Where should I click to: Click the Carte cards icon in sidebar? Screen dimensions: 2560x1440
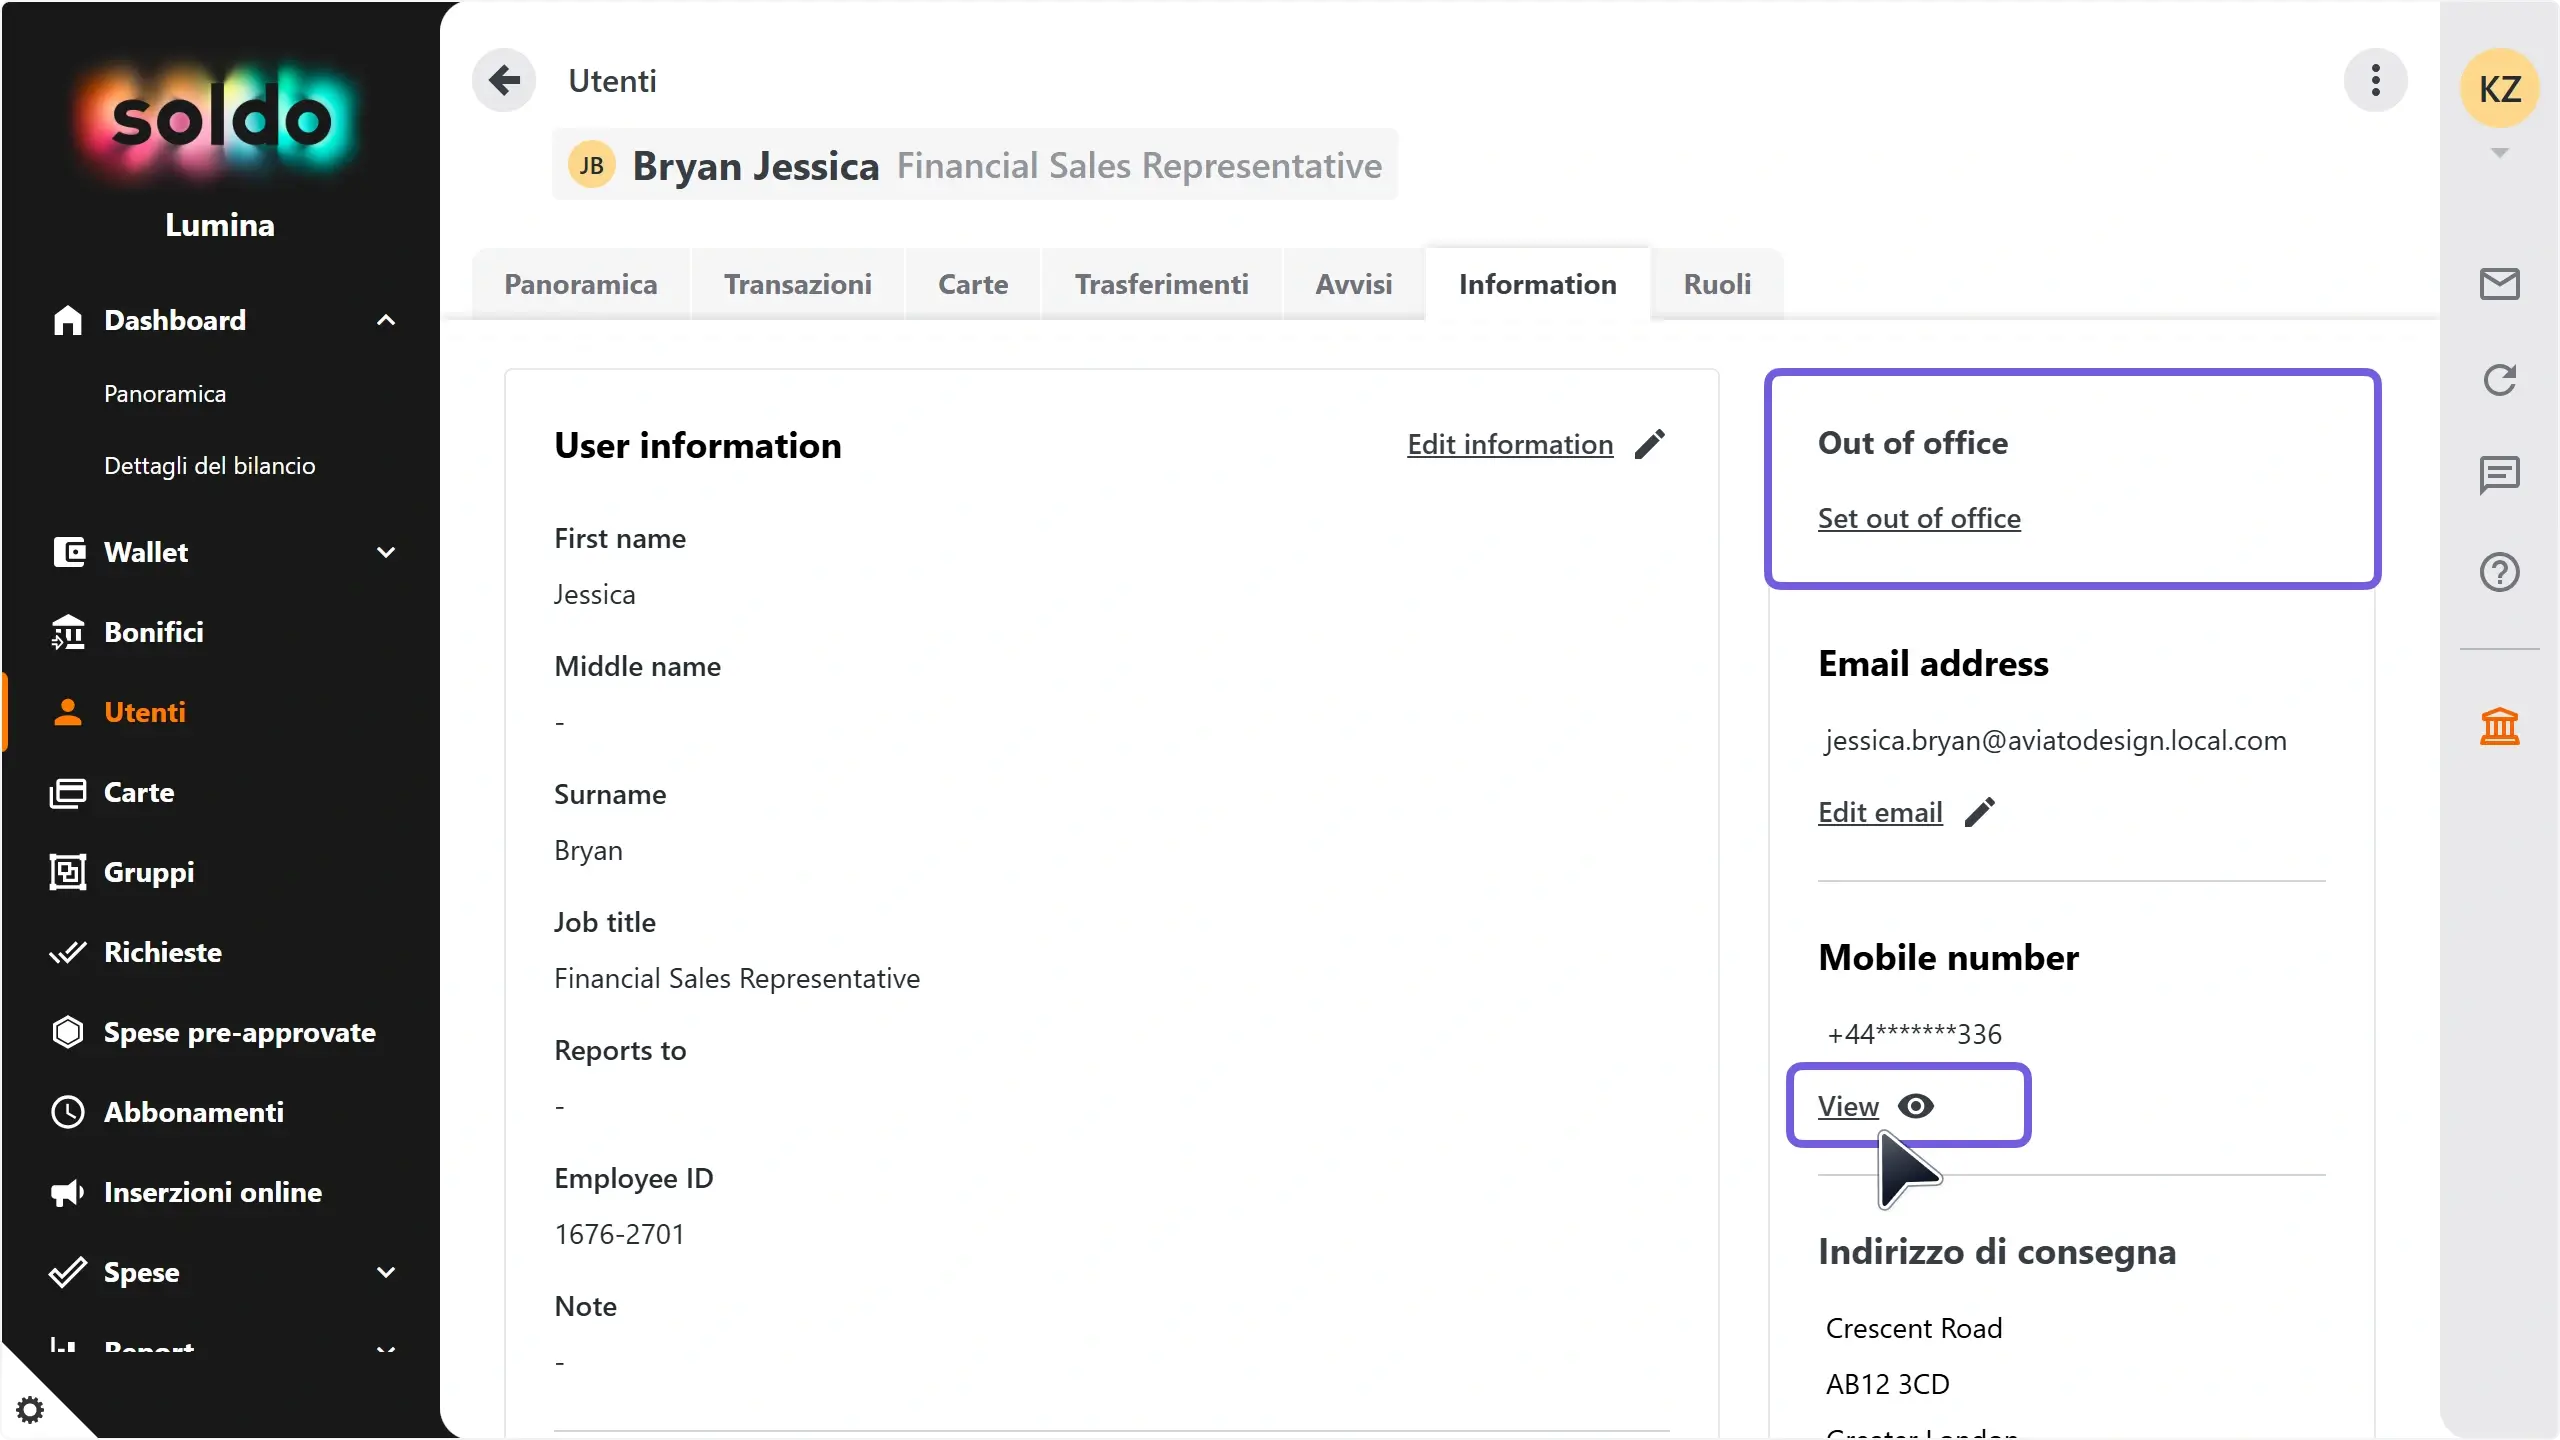pyautogui.click(x=68, y=793)
